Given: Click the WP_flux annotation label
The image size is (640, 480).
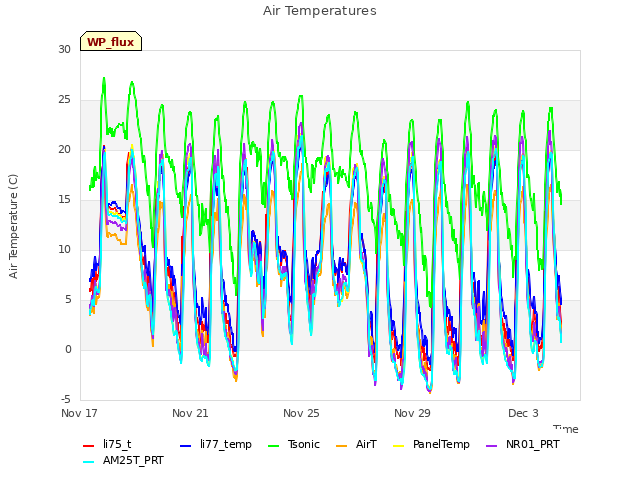Looking at the screenshot, I should click(x=111, y=41).
